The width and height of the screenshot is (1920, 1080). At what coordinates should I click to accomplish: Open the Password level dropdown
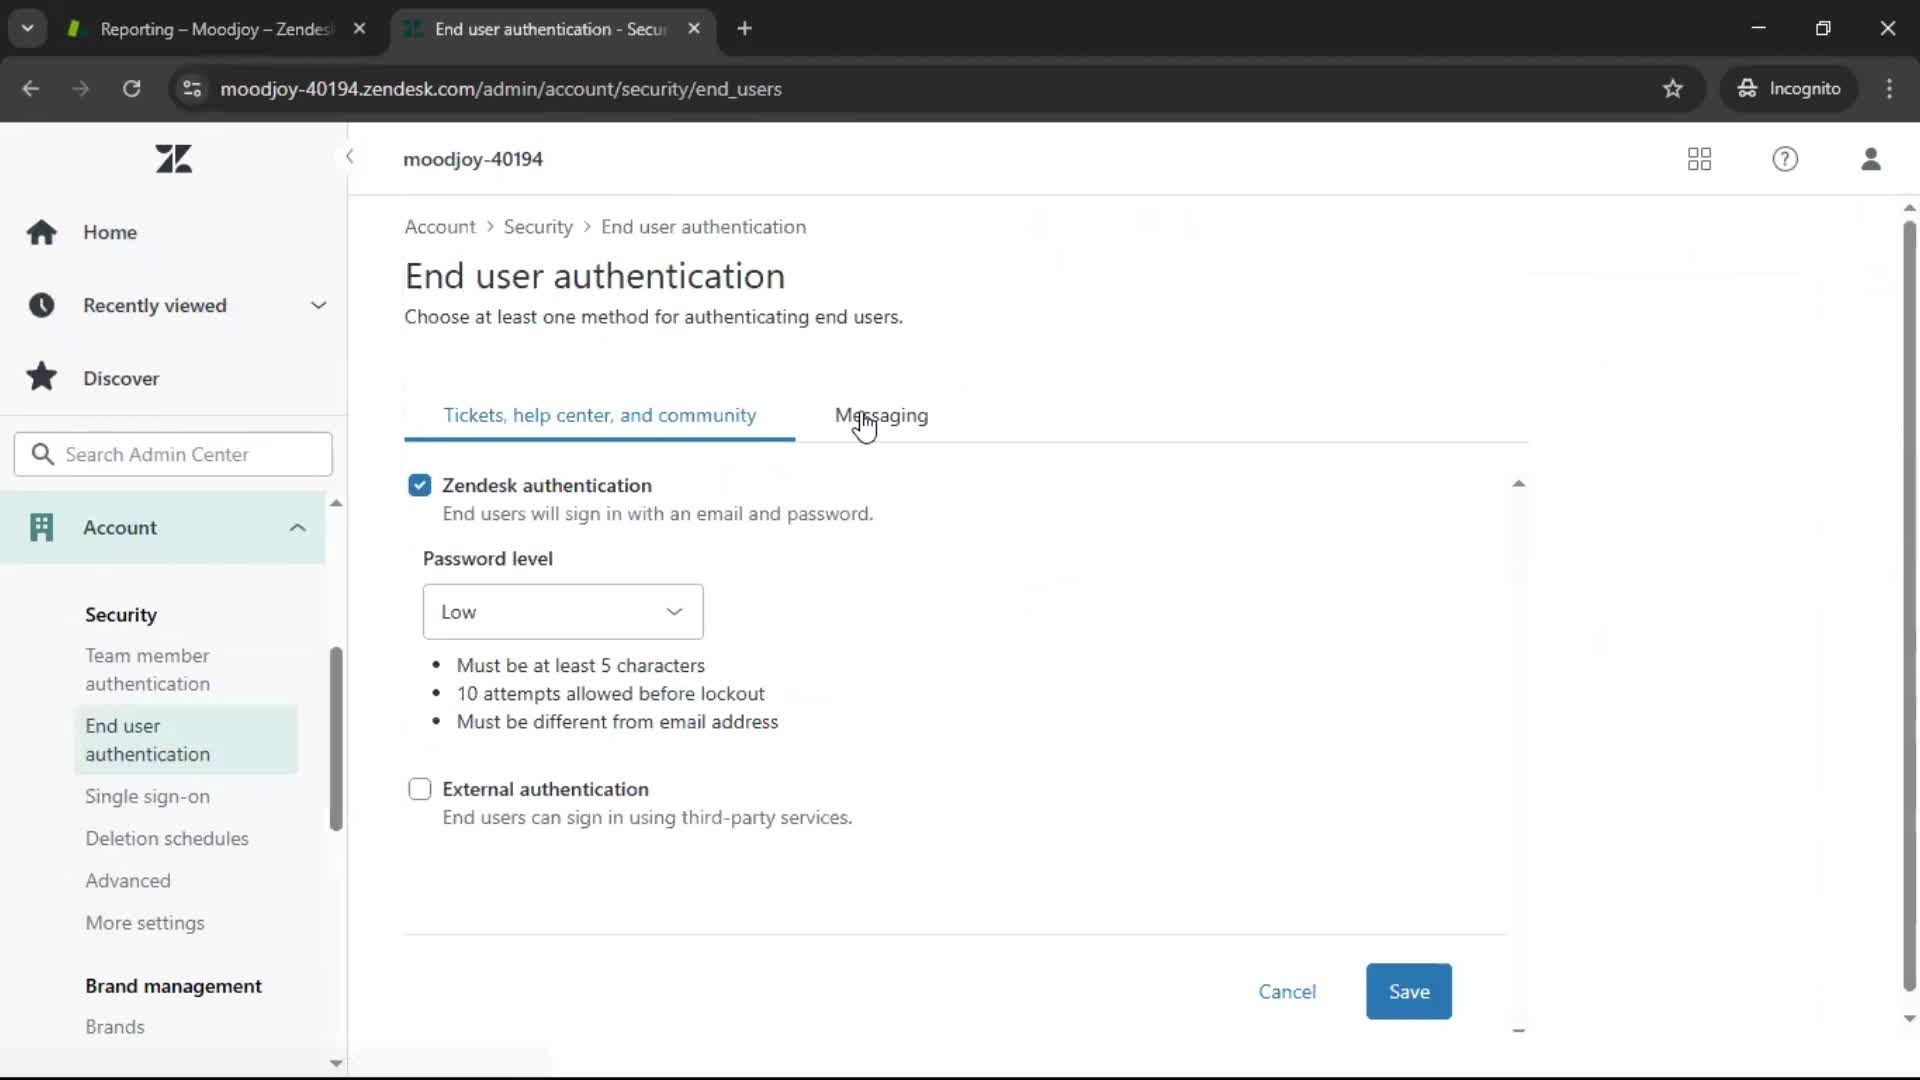click(x=563, y=612)
